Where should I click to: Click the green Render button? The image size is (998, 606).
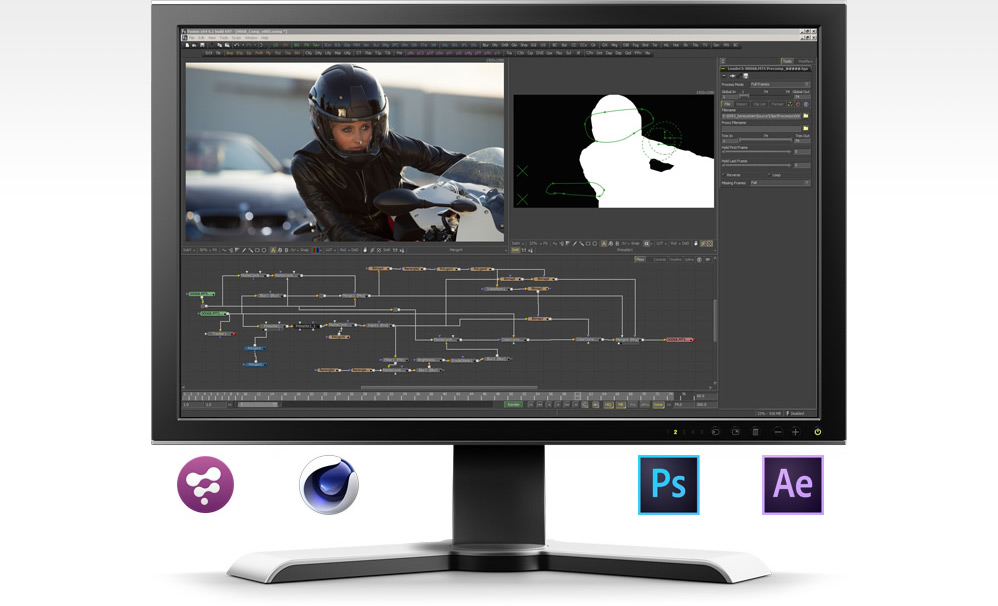pos(512,404)
